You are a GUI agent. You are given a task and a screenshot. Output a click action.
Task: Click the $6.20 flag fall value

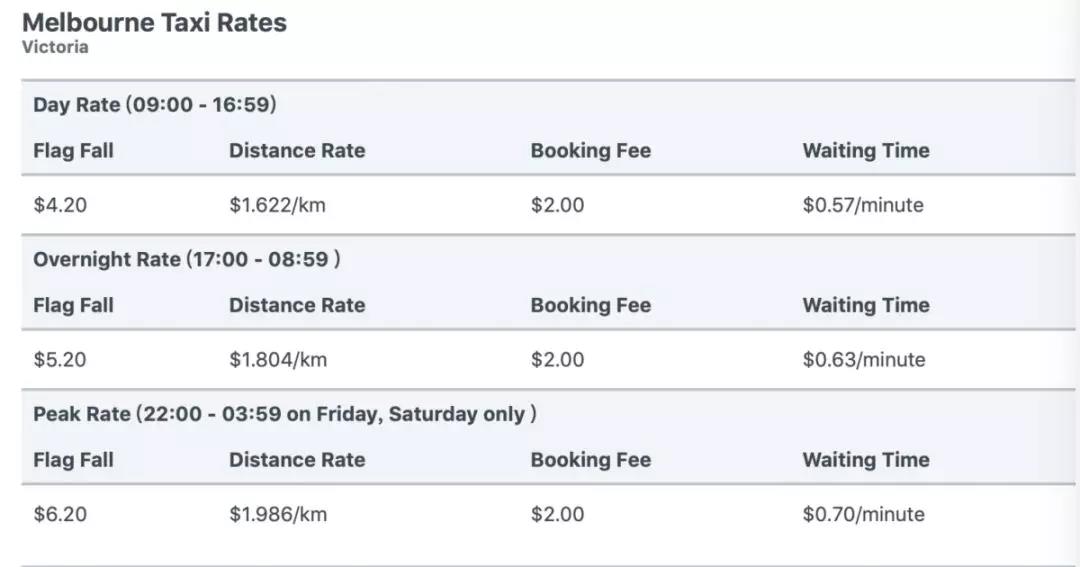tap(60, 514)
